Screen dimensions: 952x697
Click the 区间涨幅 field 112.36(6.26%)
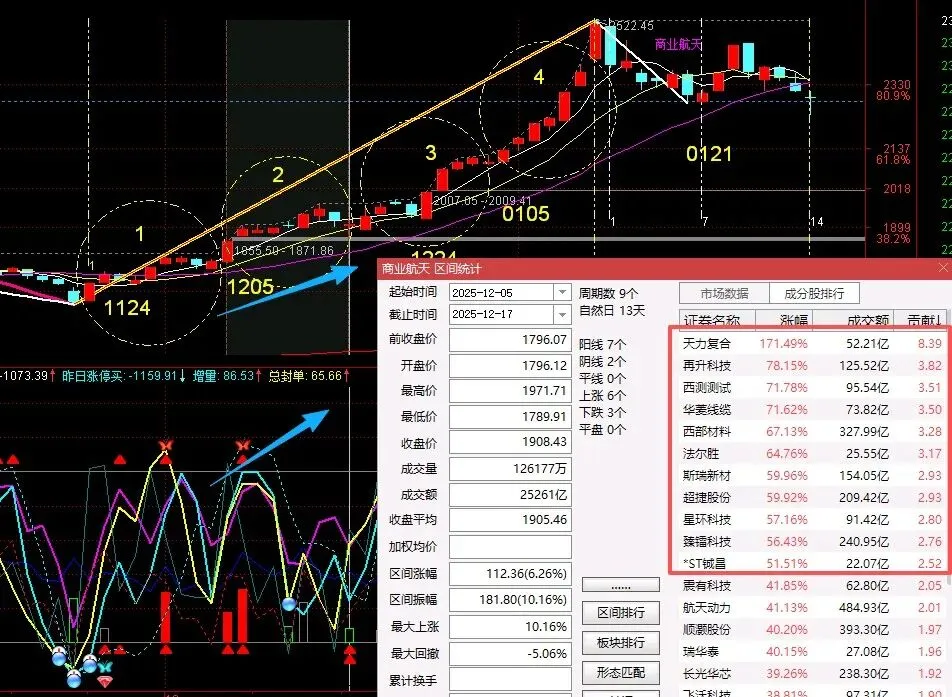(x=510, y=573)
